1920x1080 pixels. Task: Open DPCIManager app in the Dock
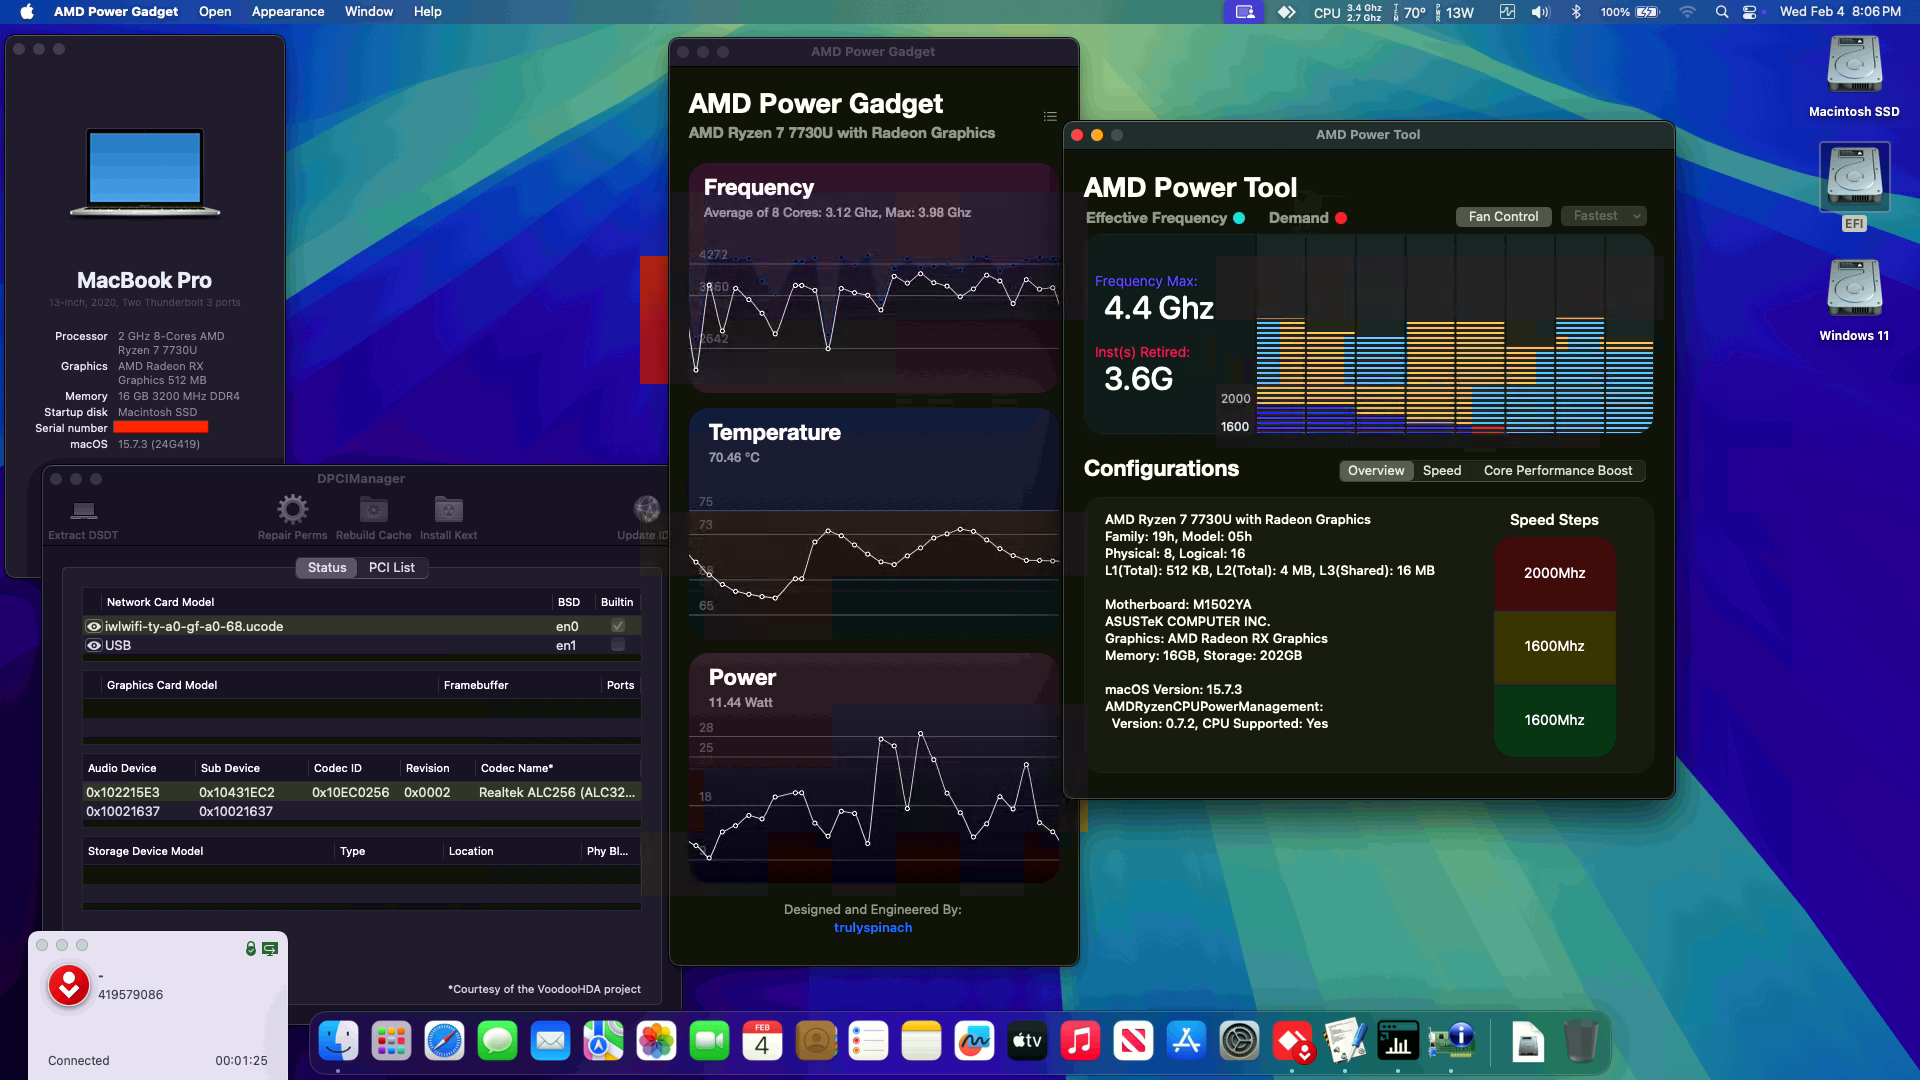[x=1452, y=1042]
